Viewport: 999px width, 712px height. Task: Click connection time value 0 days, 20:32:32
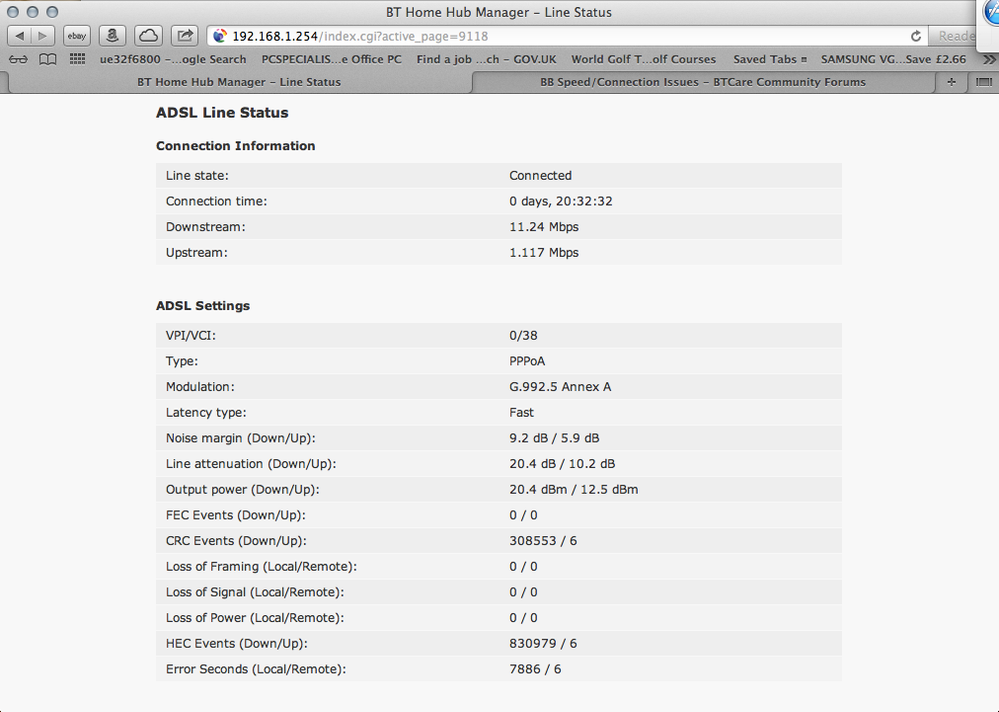[x=561, y=201]
